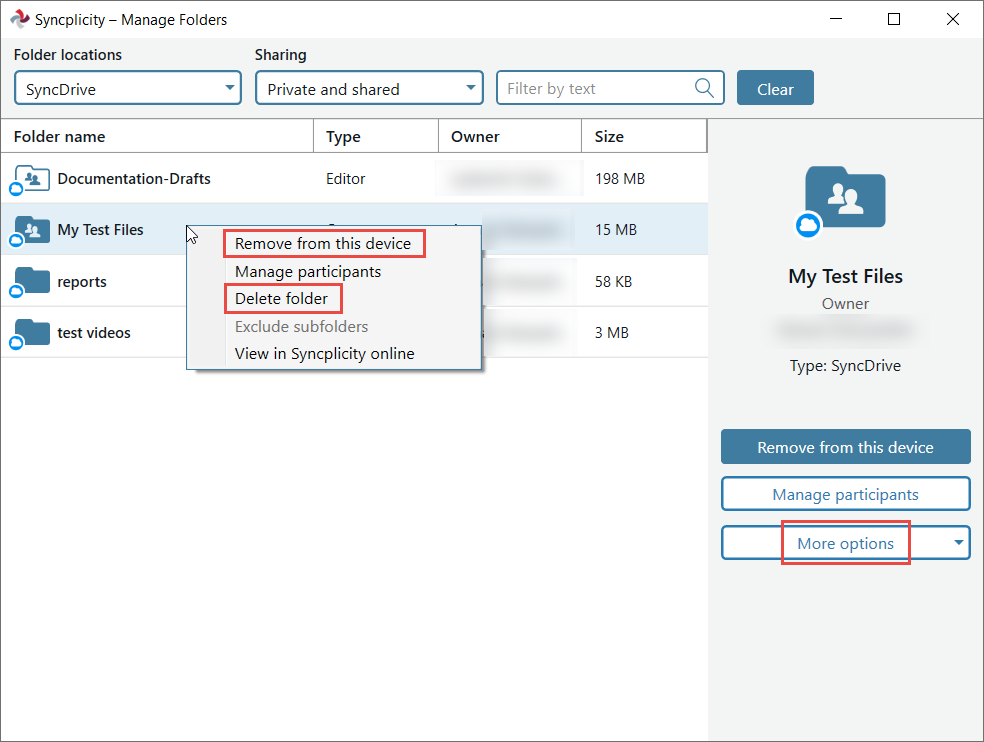
Task: Click the 58 KB size cell
Action: coord(613,282)
